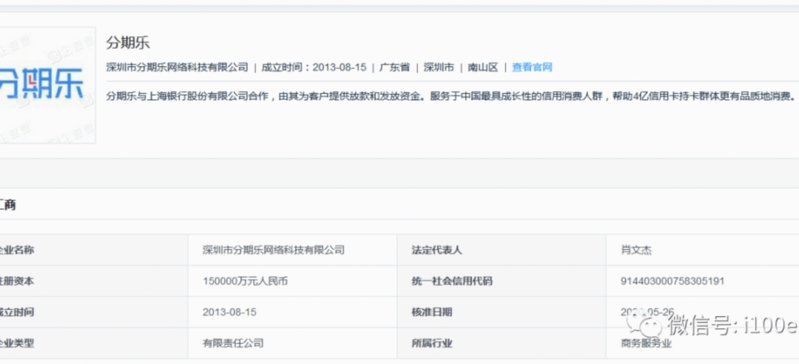
Task: Click the 企业类型 label cell
Action: coord(94,343)
